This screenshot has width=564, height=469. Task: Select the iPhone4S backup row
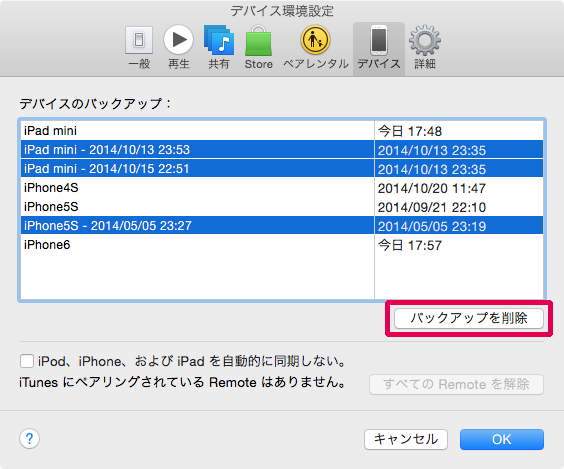coord(282,188)
